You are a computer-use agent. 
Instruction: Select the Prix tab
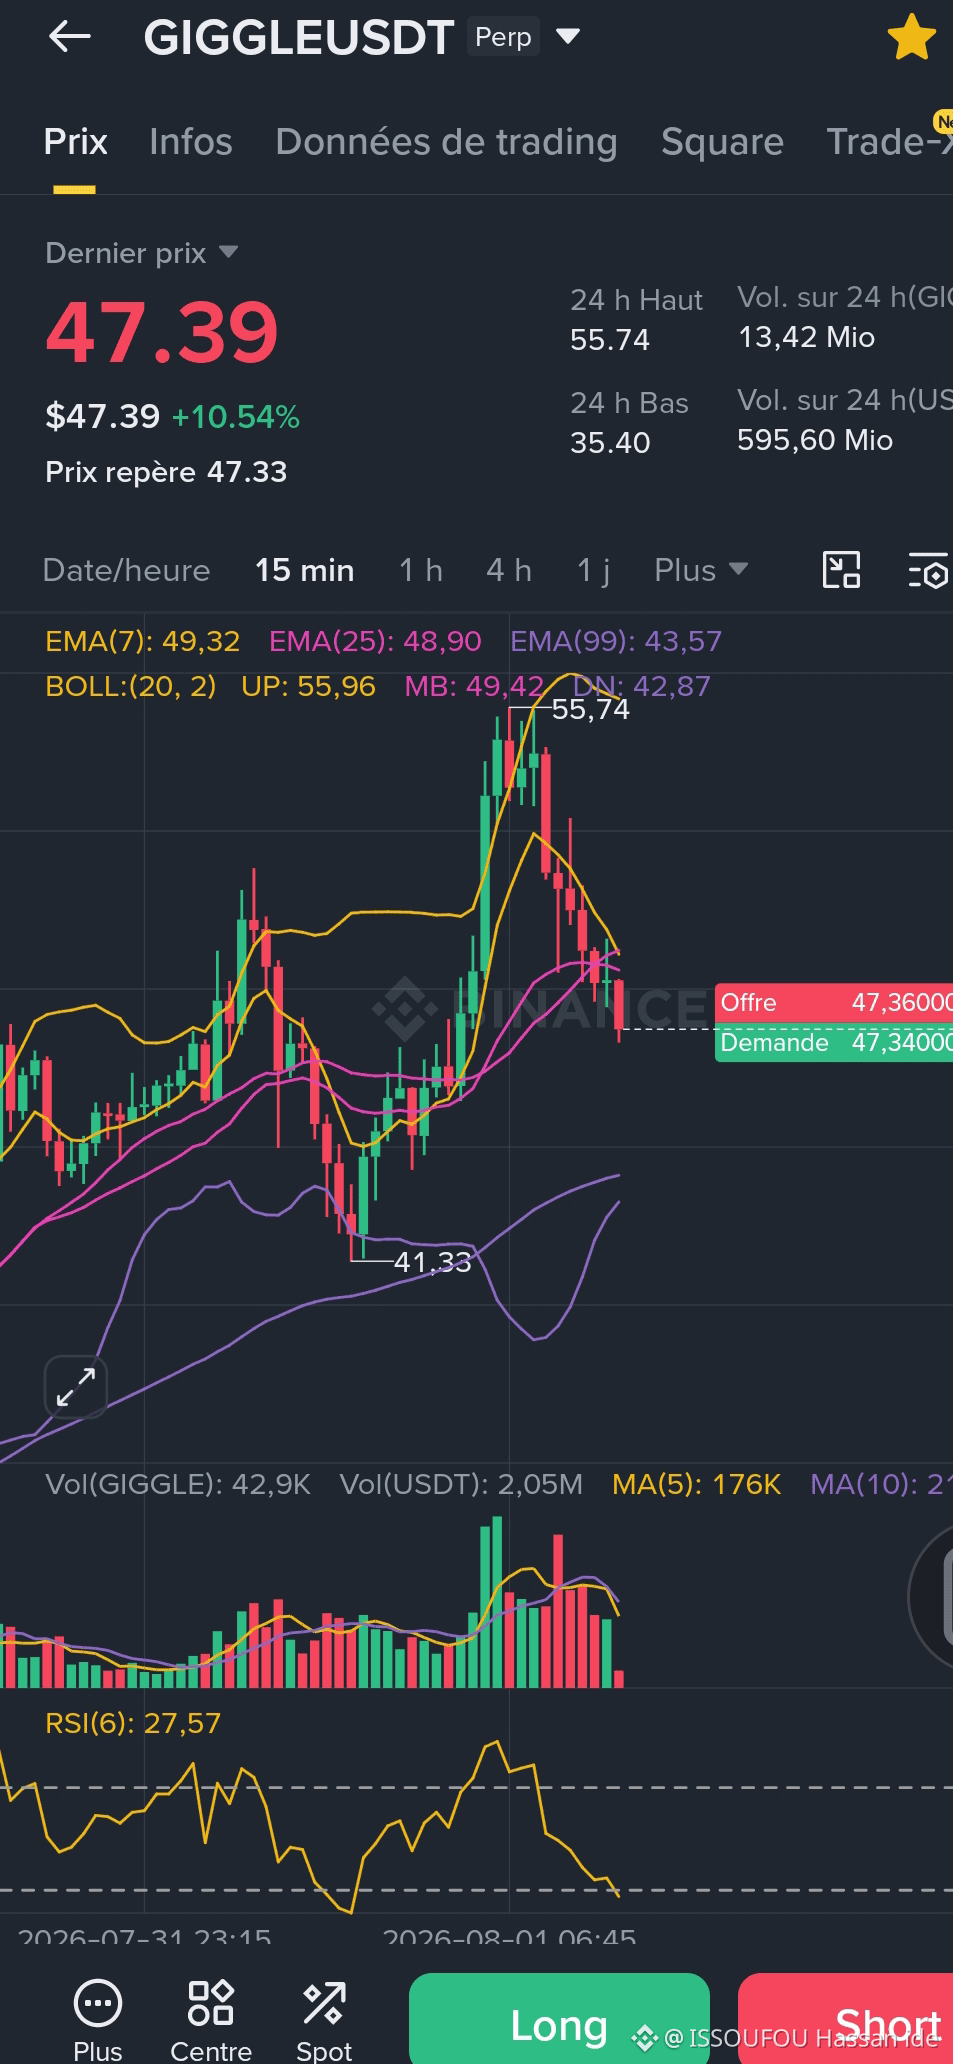point(75,142)
